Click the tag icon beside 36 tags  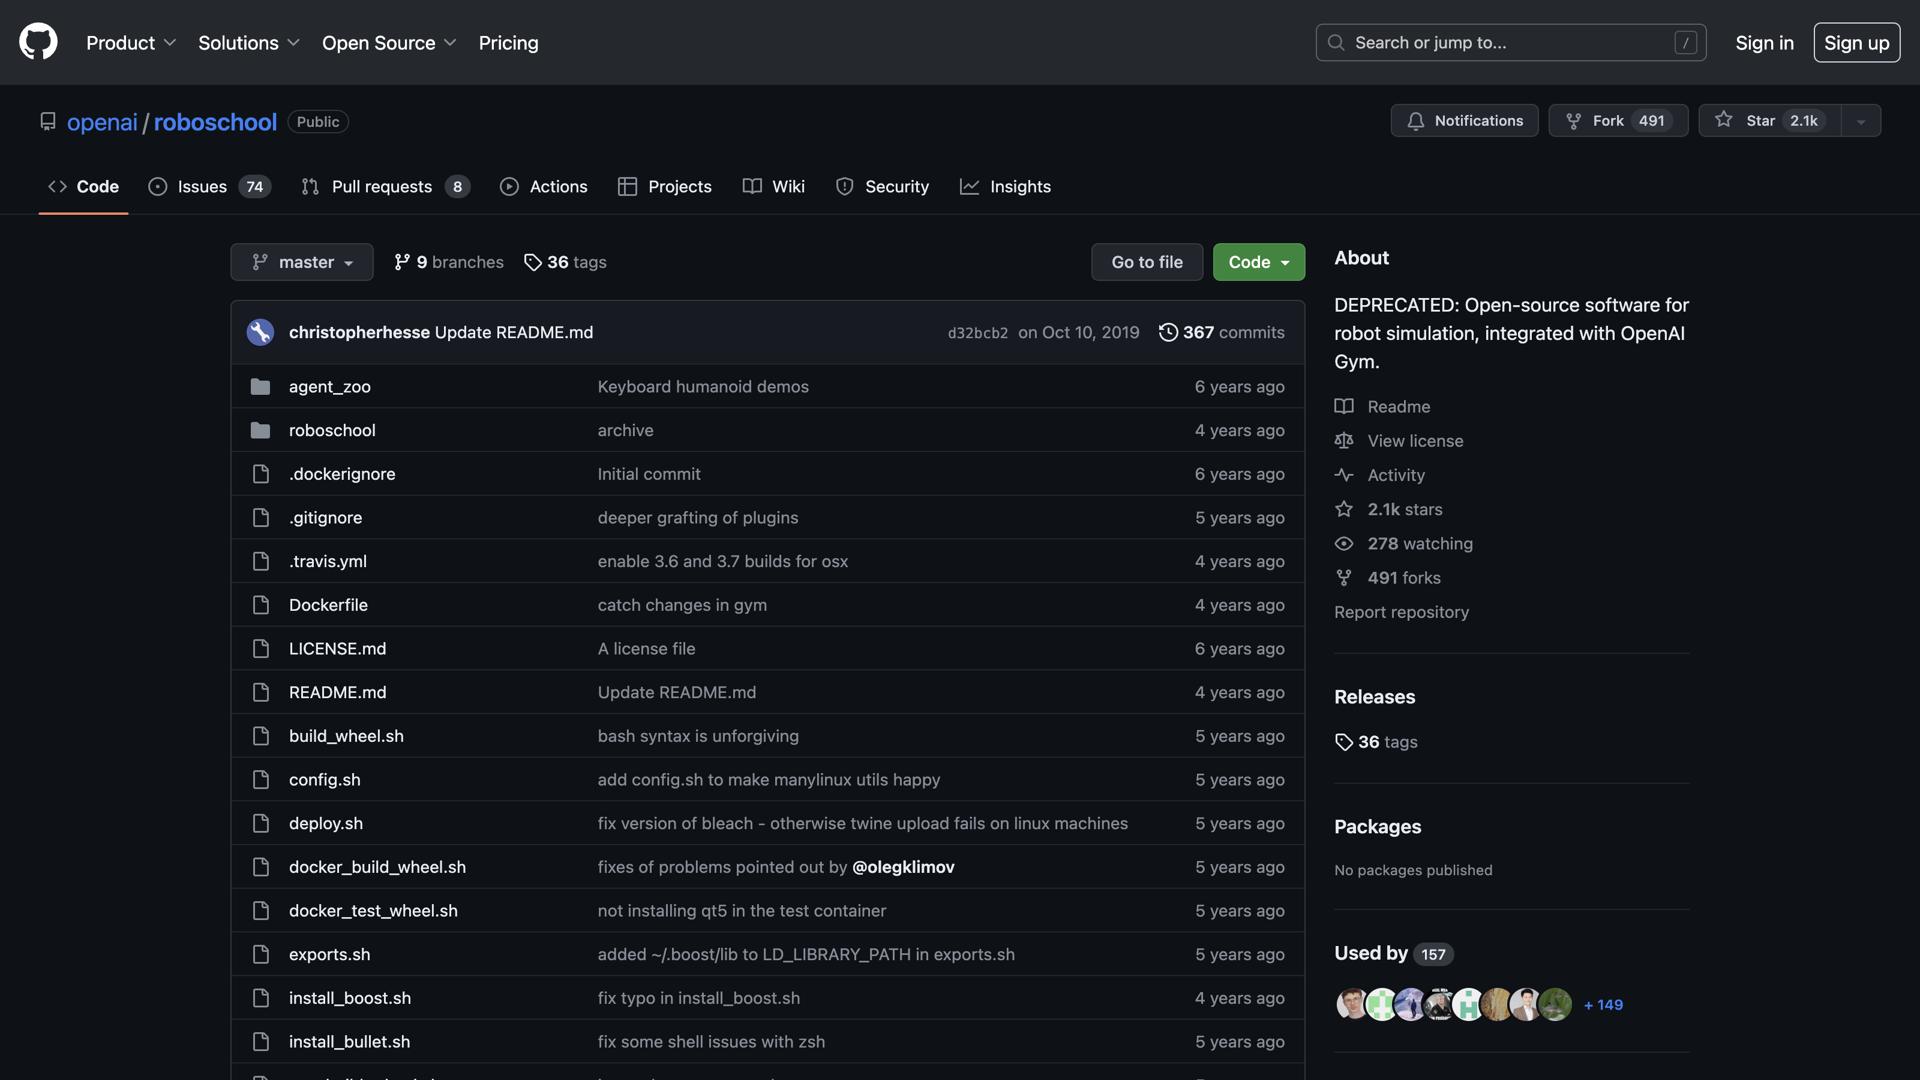[x=533, y=262]
